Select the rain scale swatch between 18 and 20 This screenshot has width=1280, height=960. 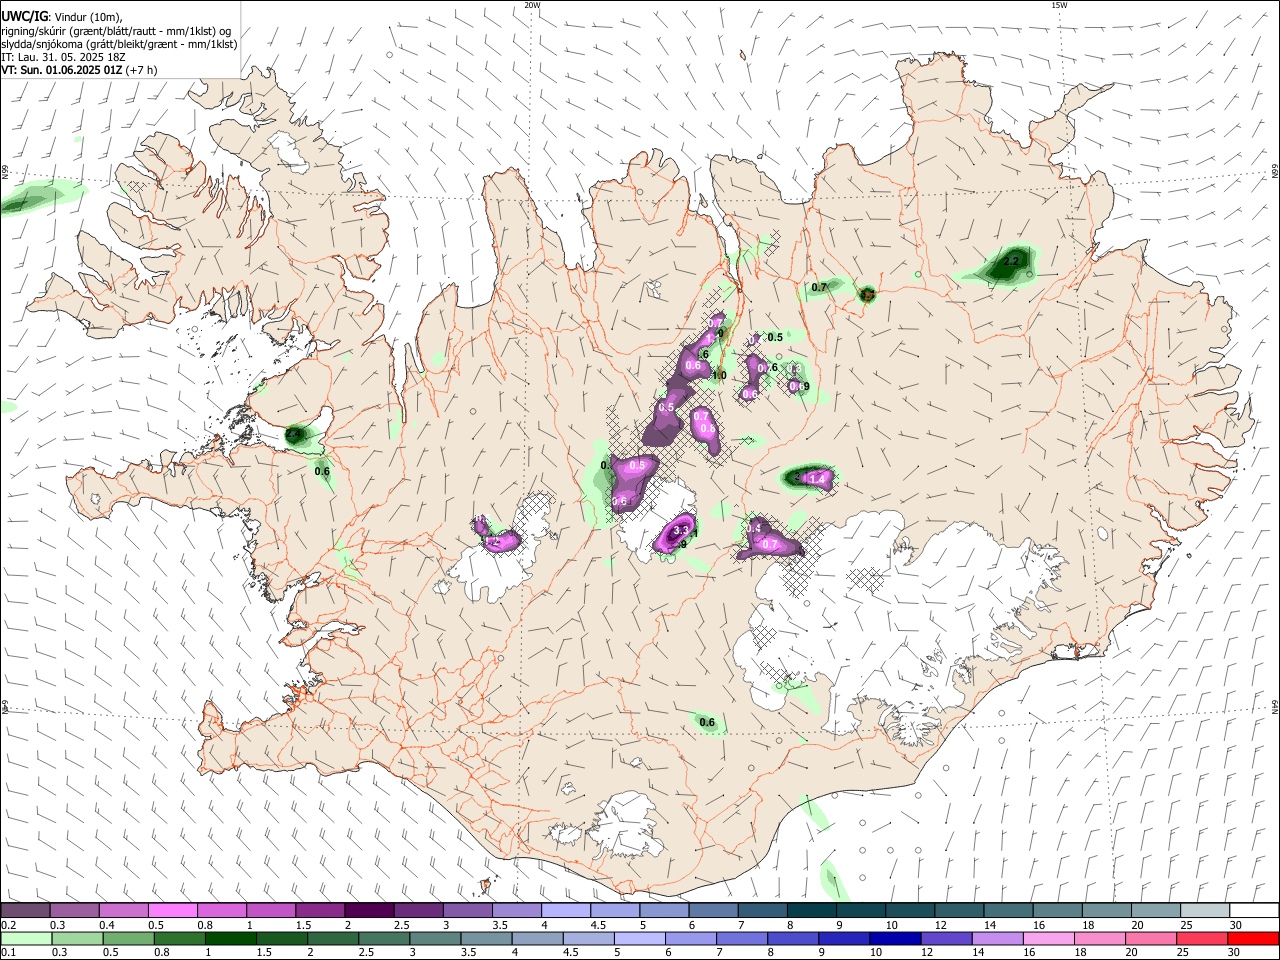pos(1100,938)
